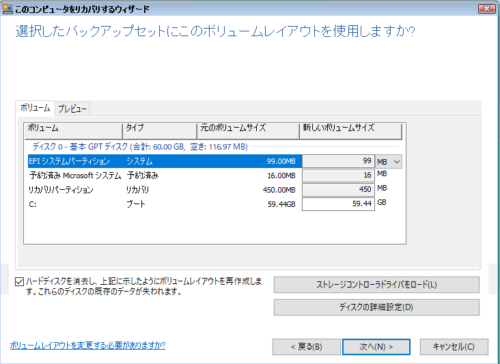The height and width of the screenshot is (364, 500).
Task: Click the 450.00MB original size cell
Action: 279,190
